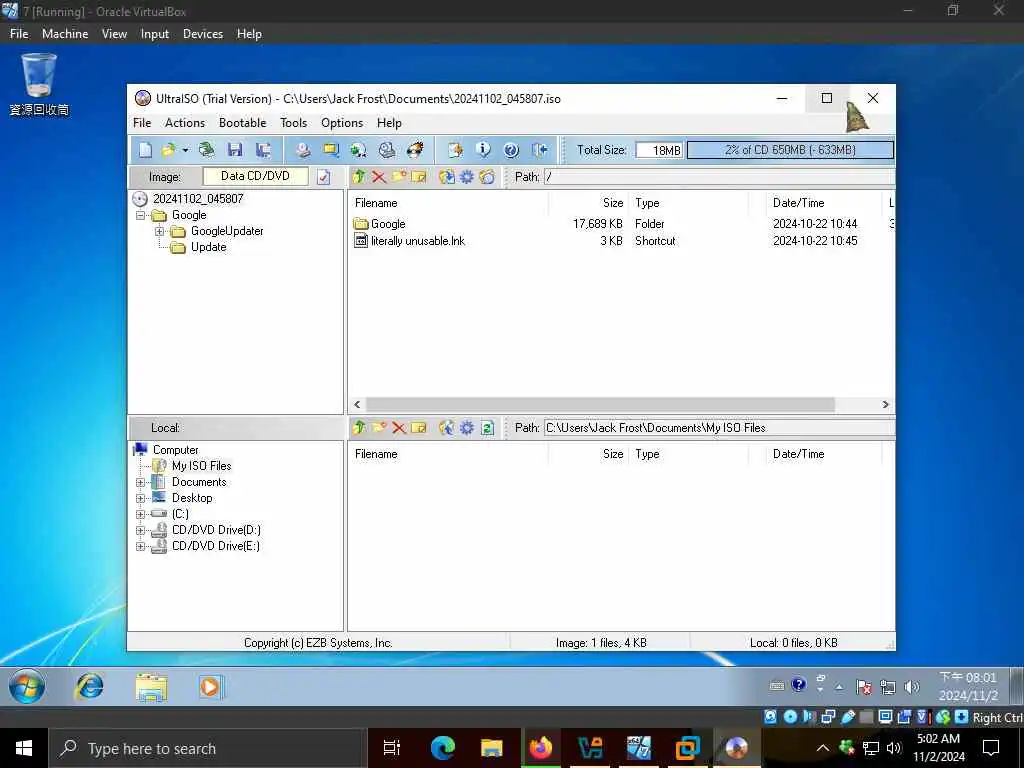Click the horizontal scrollbar in image file list
The image size is (1024, 768).
[x=600, y=405]
